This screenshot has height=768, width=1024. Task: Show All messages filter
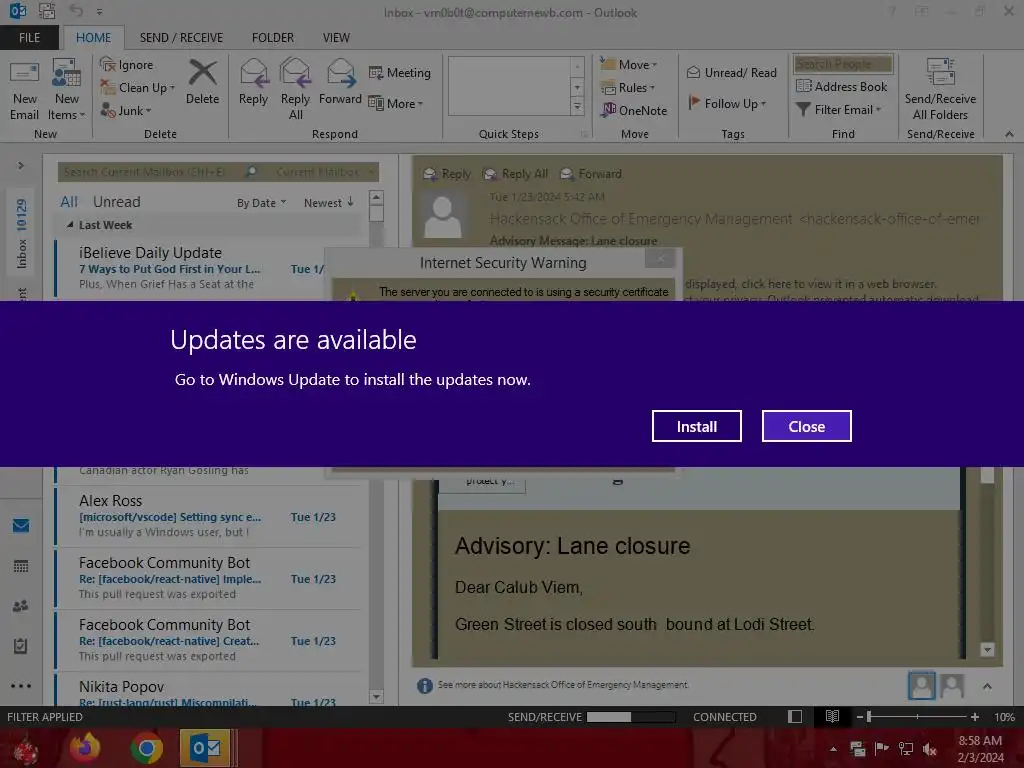[69, 202]
